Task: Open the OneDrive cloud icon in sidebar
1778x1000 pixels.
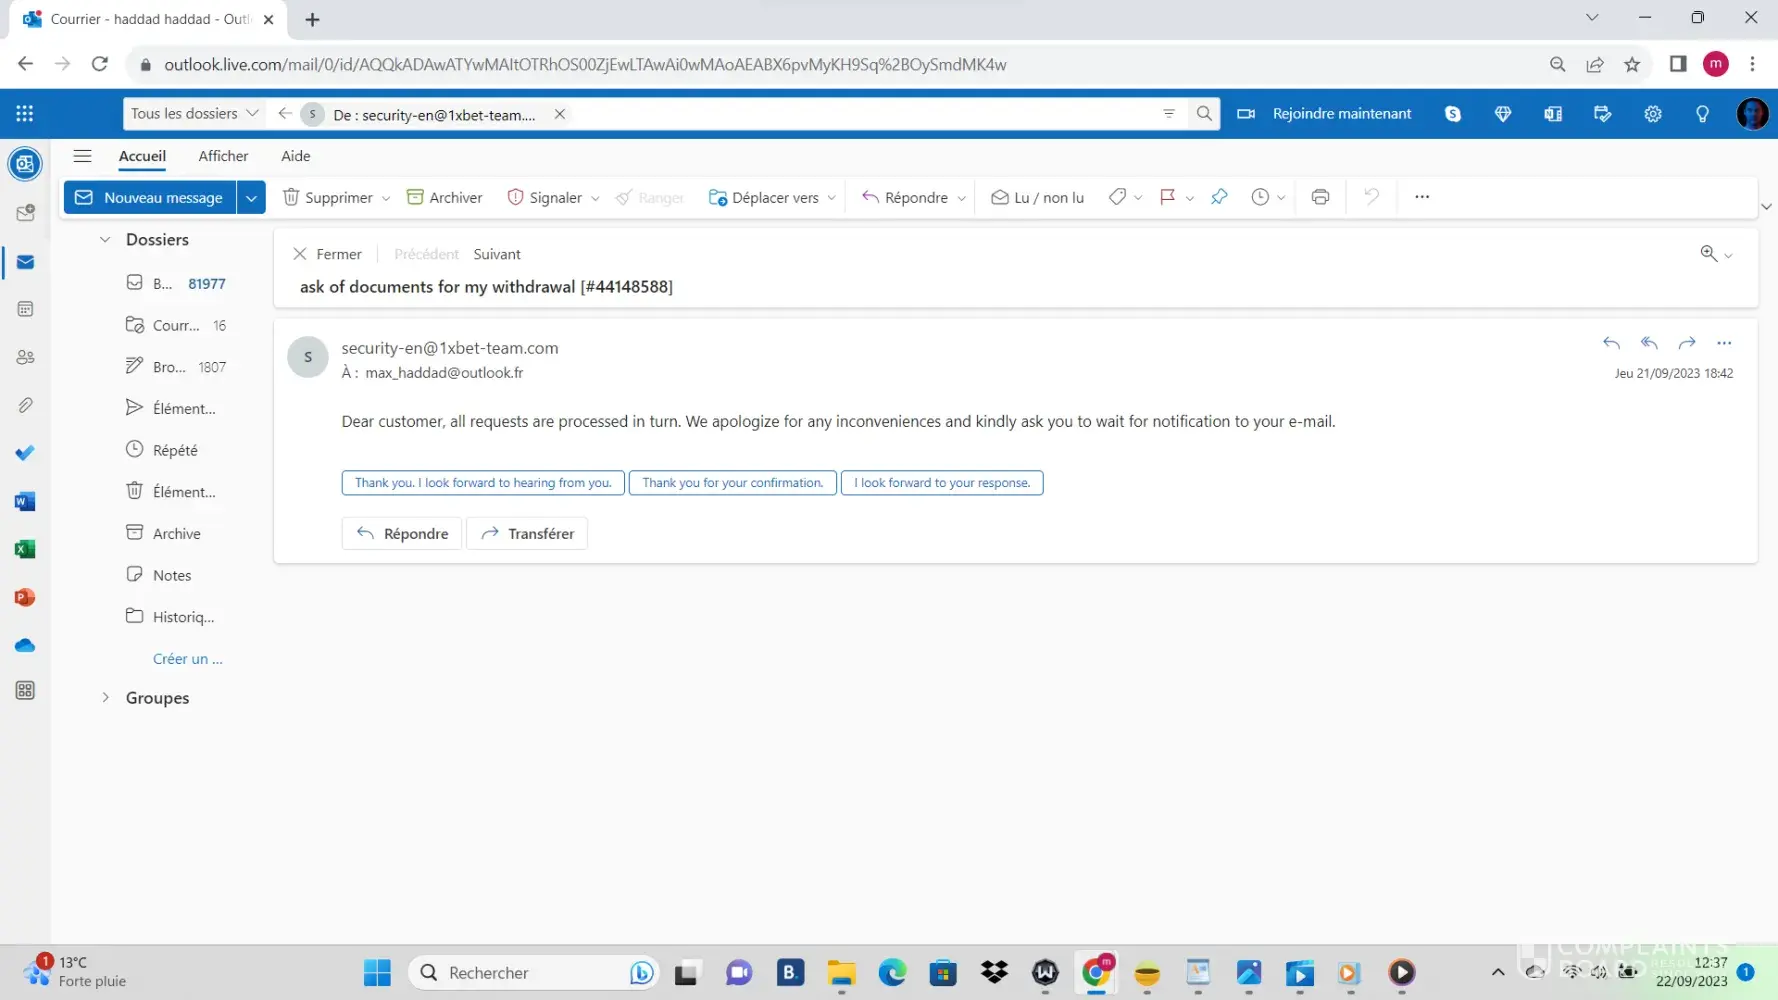Action: (x=26, y=645)
